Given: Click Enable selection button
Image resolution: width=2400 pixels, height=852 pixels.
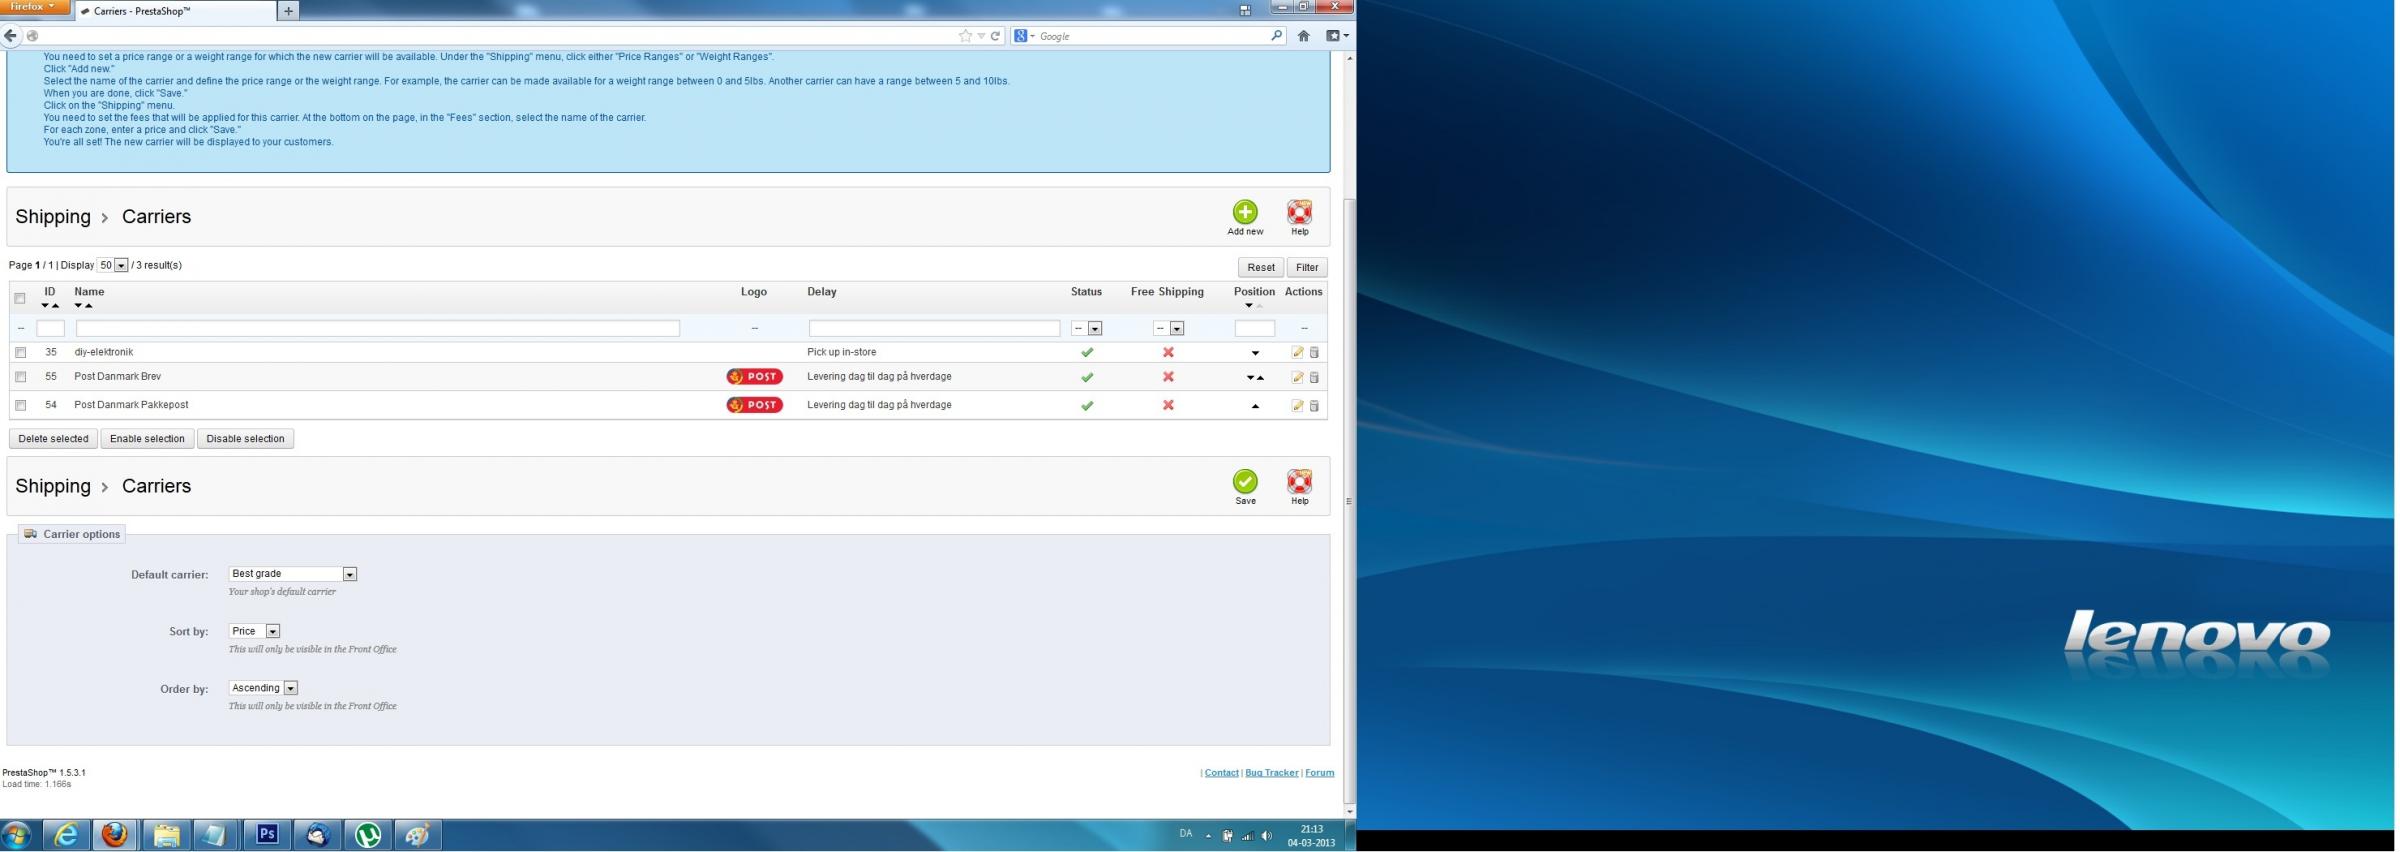Looking at the screenshot, I should (x=147, y=439).
